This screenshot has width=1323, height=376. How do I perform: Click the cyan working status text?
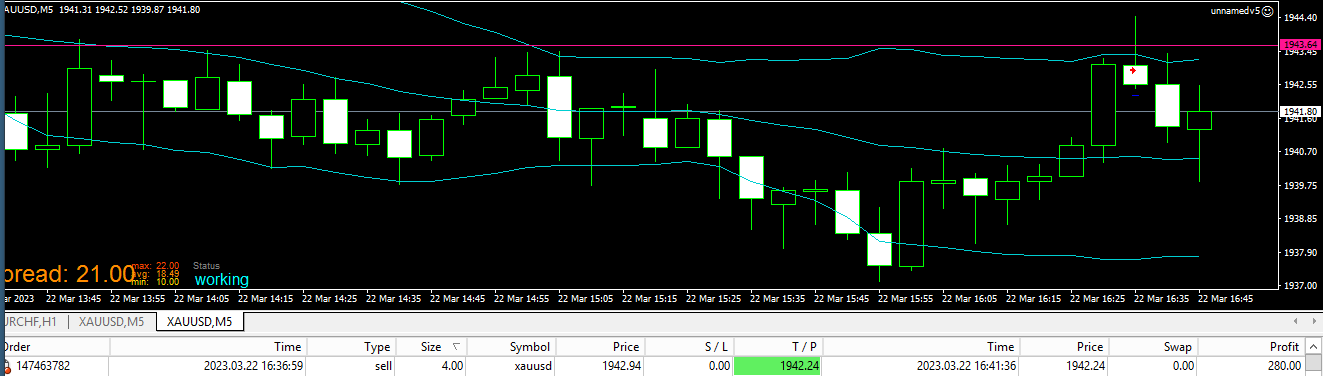221,280
